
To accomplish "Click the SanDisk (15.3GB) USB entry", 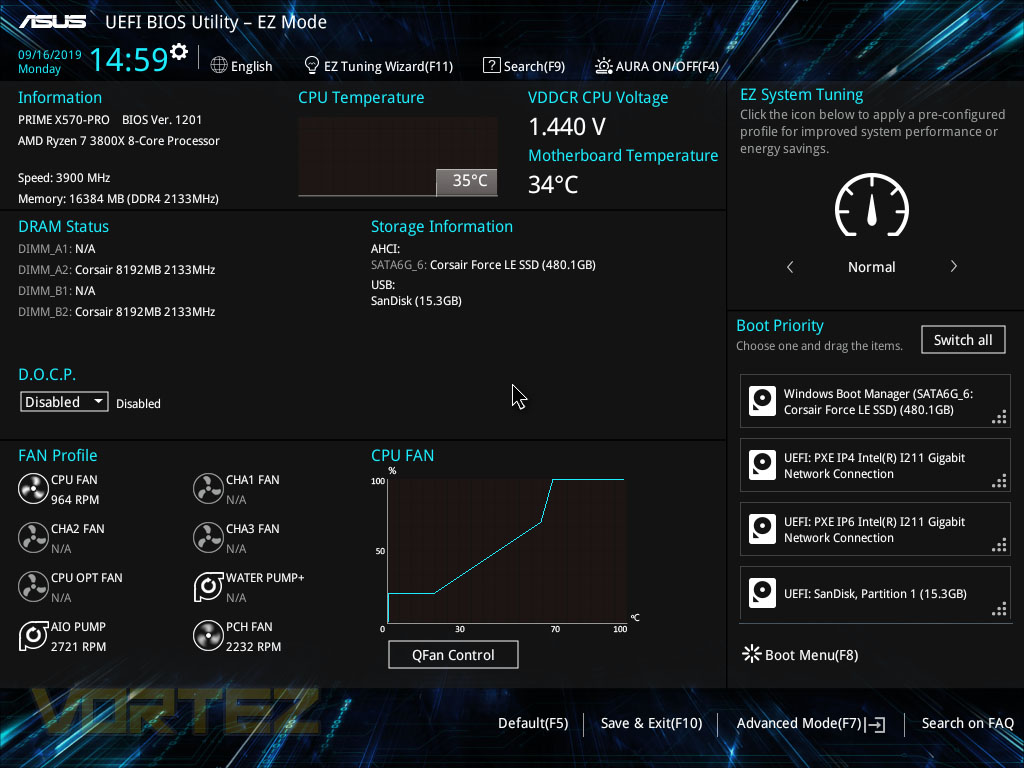I will tap(416, 301).
